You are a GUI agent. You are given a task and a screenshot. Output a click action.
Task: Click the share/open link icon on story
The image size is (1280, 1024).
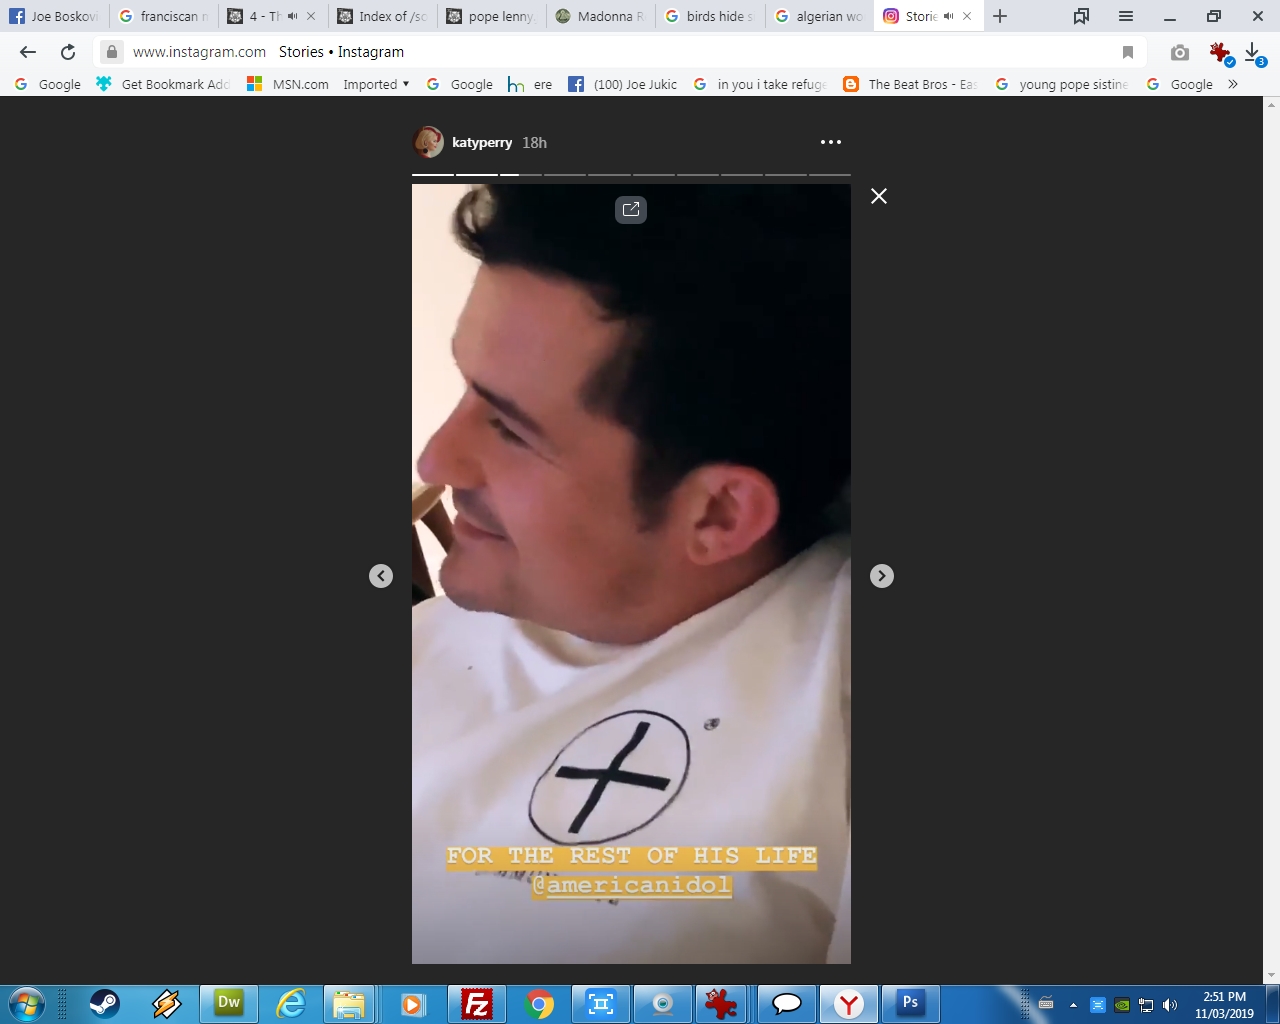(631, 209)
